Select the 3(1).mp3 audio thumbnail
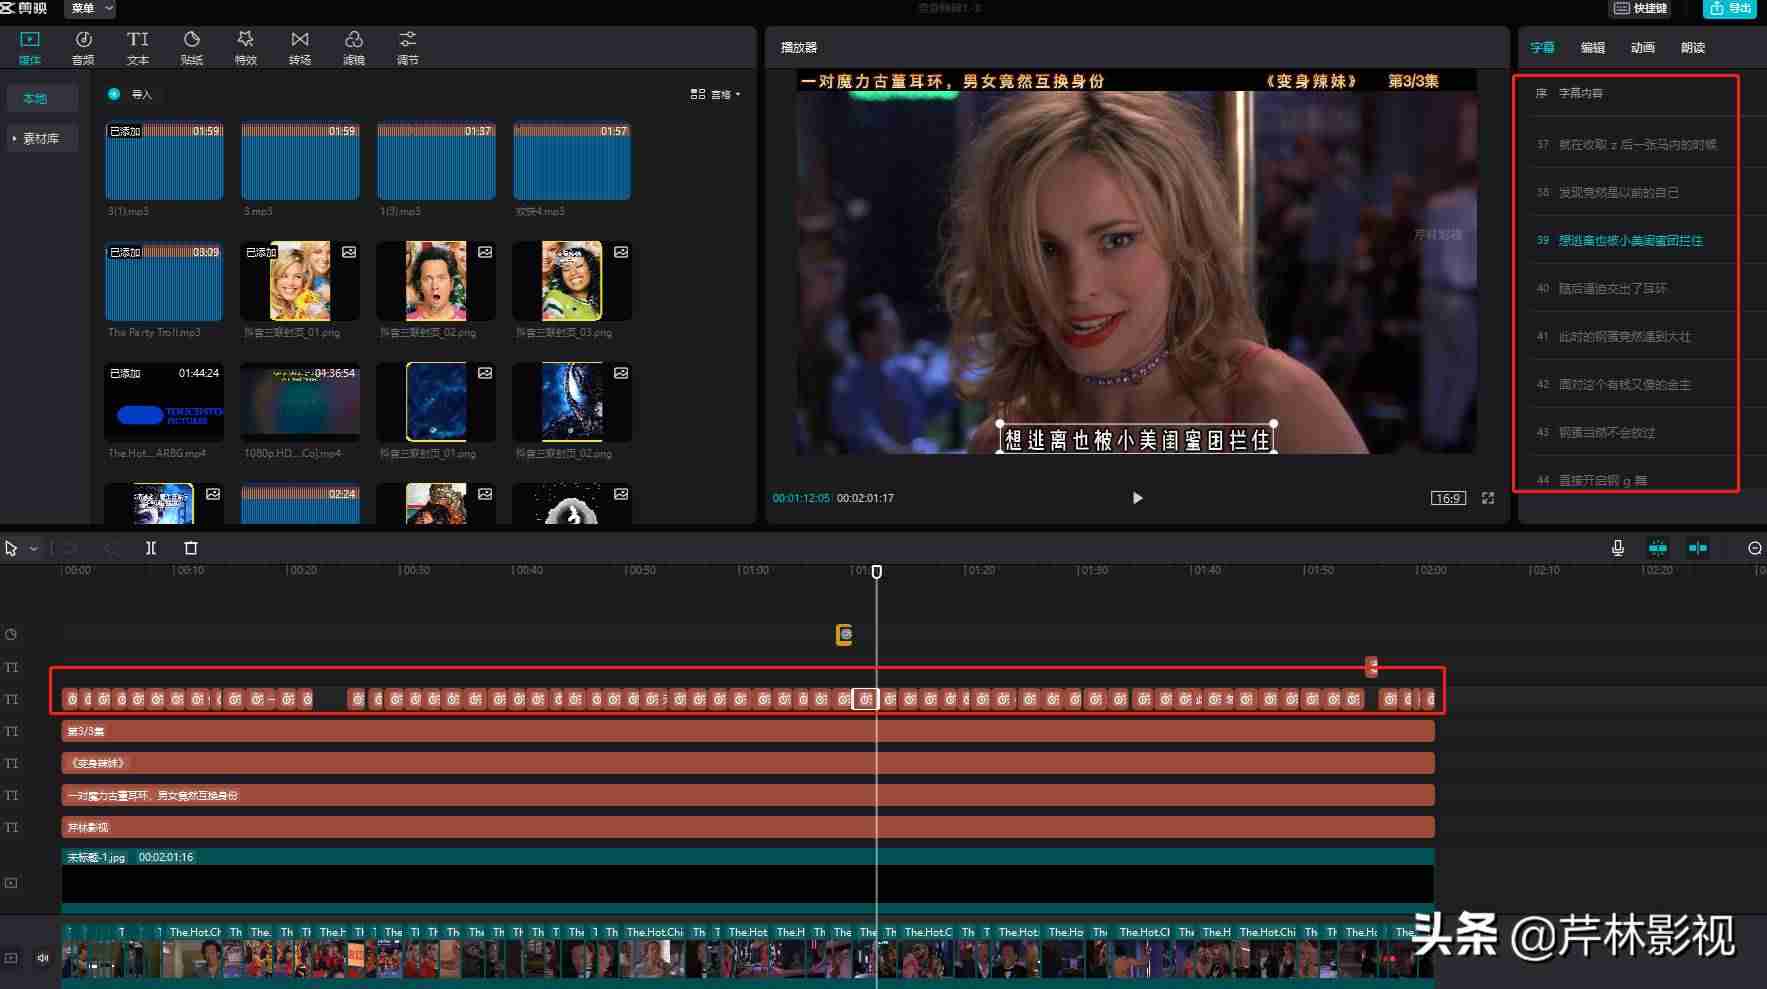Viewport: 1767px width, 989px height. tap(164, 161)
